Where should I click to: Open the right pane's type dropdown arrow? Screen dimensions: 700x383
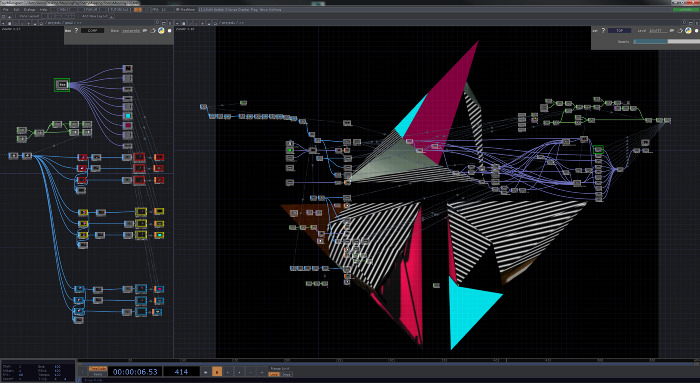(x=178, y=23)
